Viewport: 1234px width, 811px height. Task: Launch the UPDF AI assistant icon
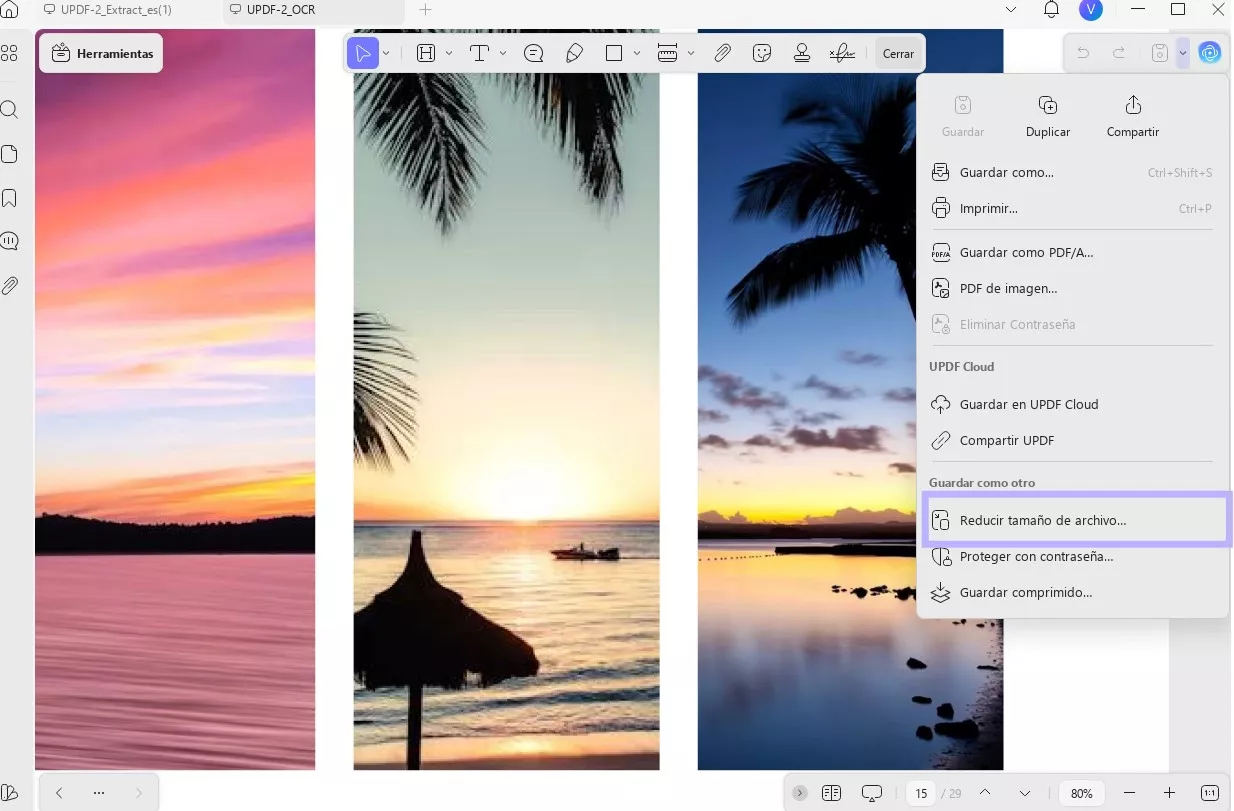click(1210, 53)
